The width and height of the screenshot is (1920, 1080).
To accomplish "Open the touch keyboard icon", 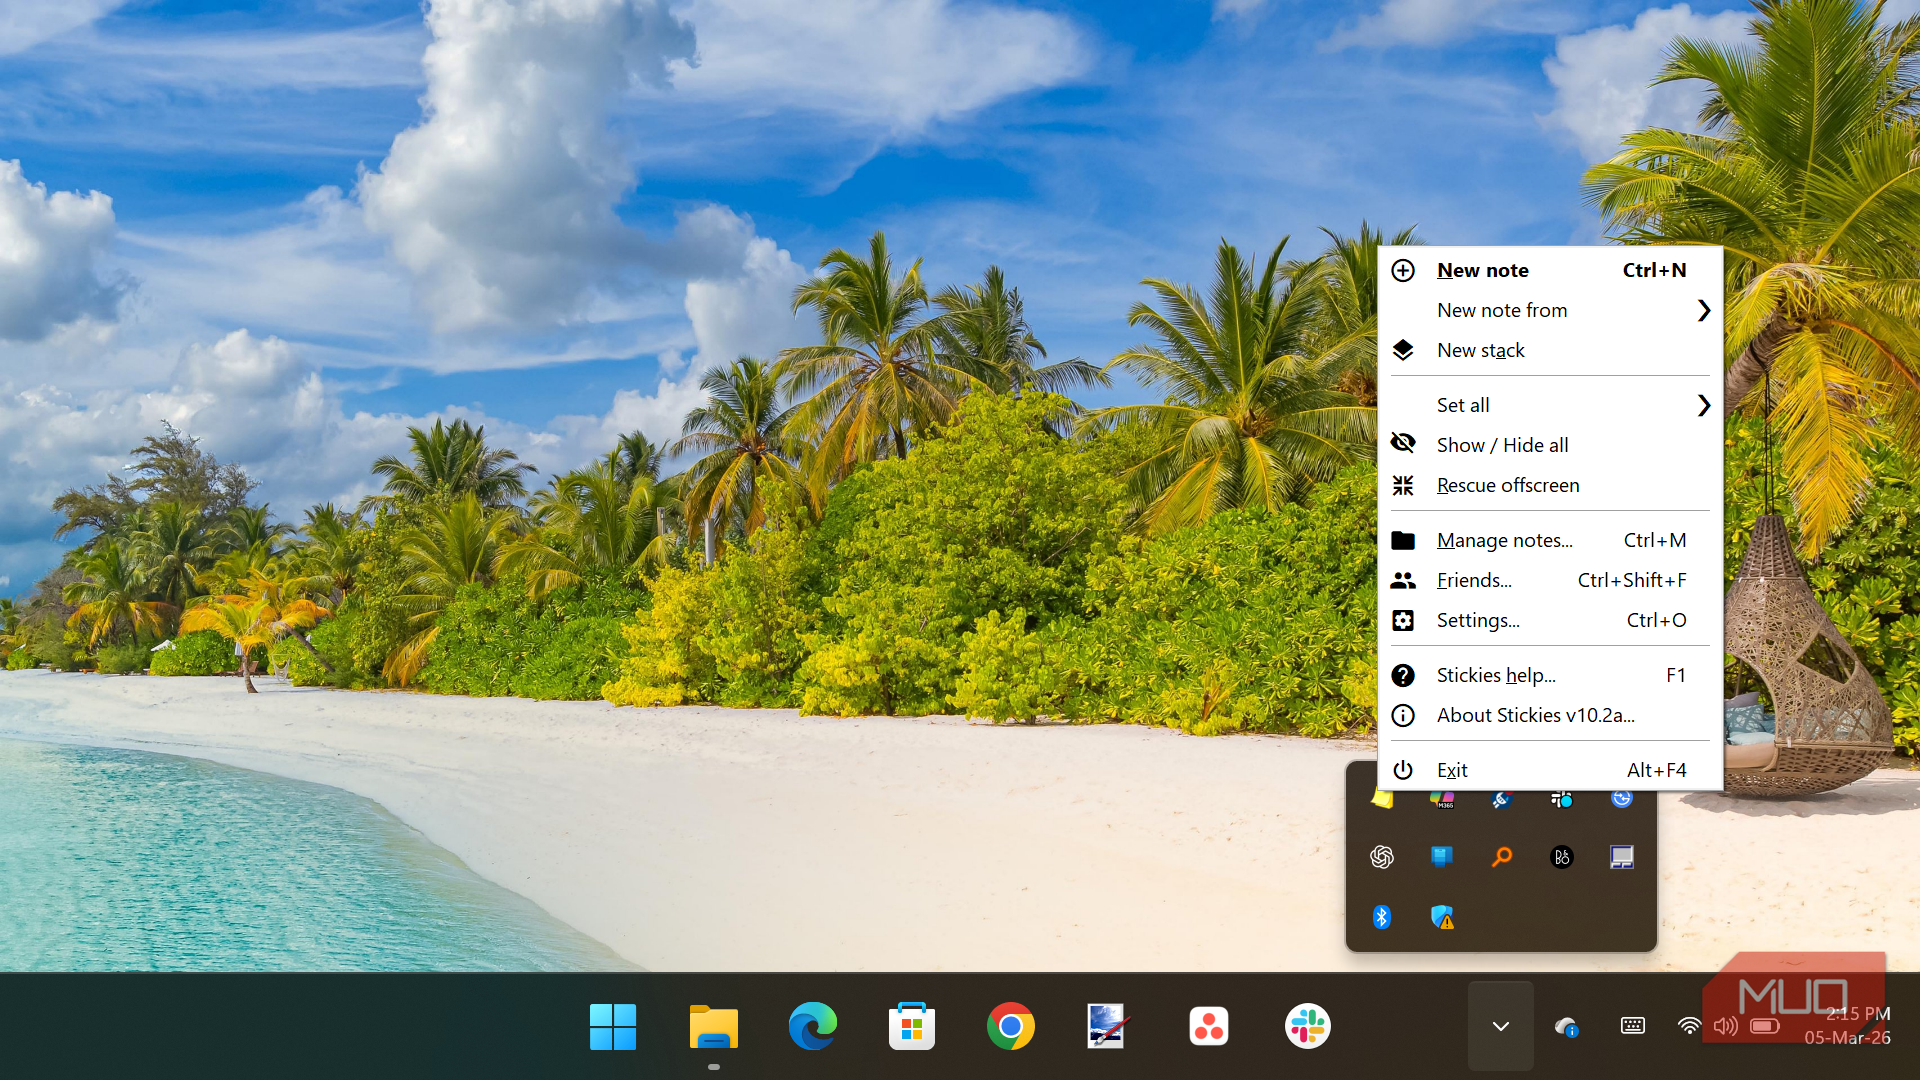I will pyautogui.click(x=1633, y=1026).
